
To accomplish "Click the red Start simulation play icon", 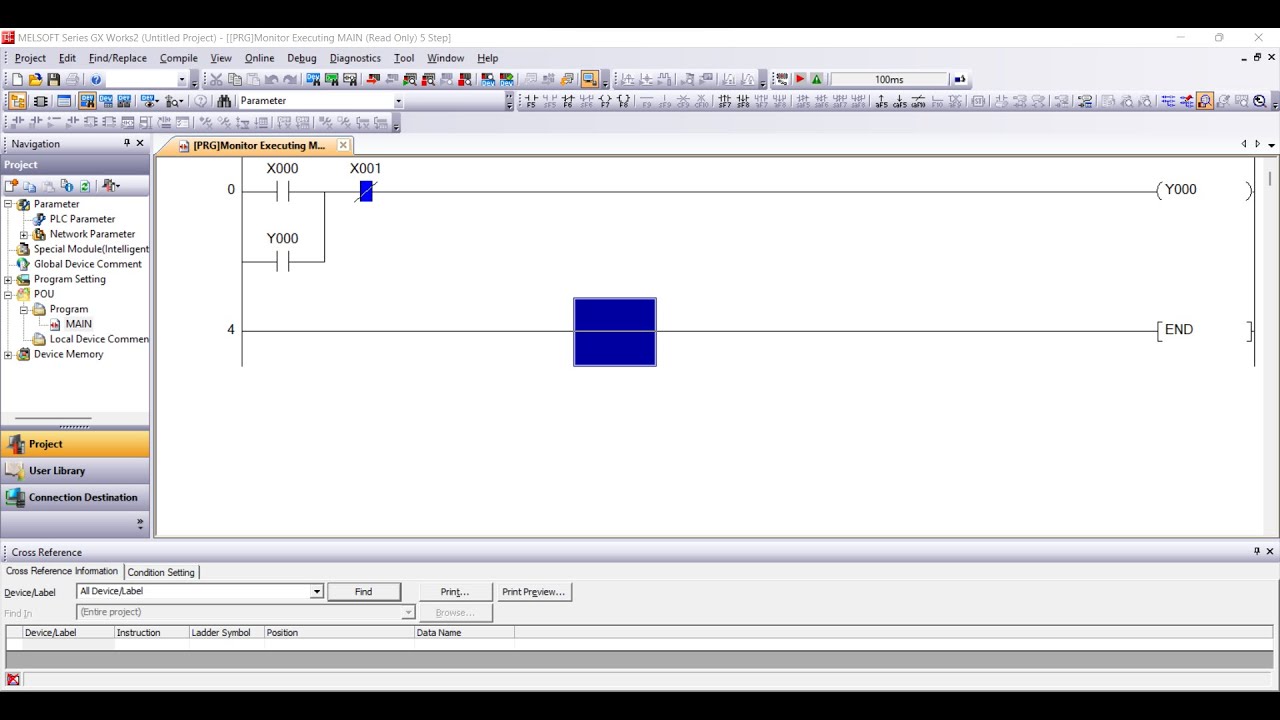I will (x=800, y=79).
